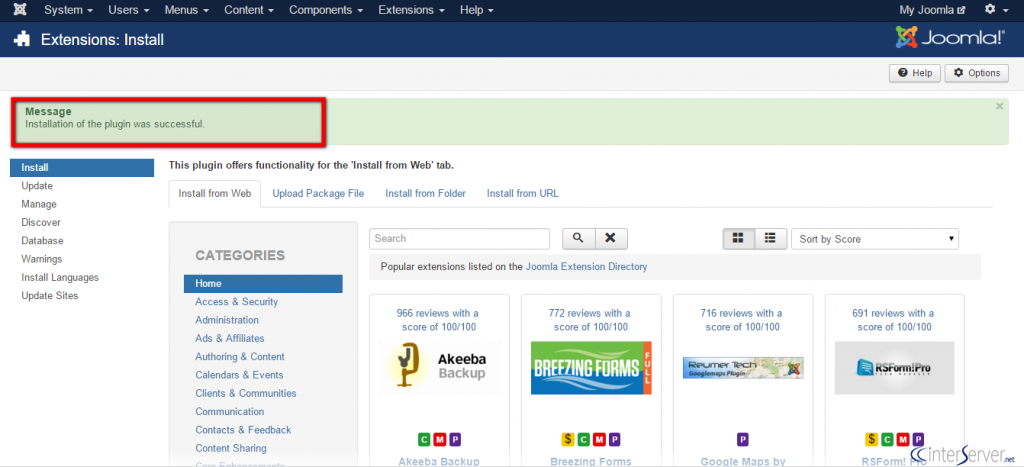Click green C badge on RSForm! Pro card

pos(887,440)
